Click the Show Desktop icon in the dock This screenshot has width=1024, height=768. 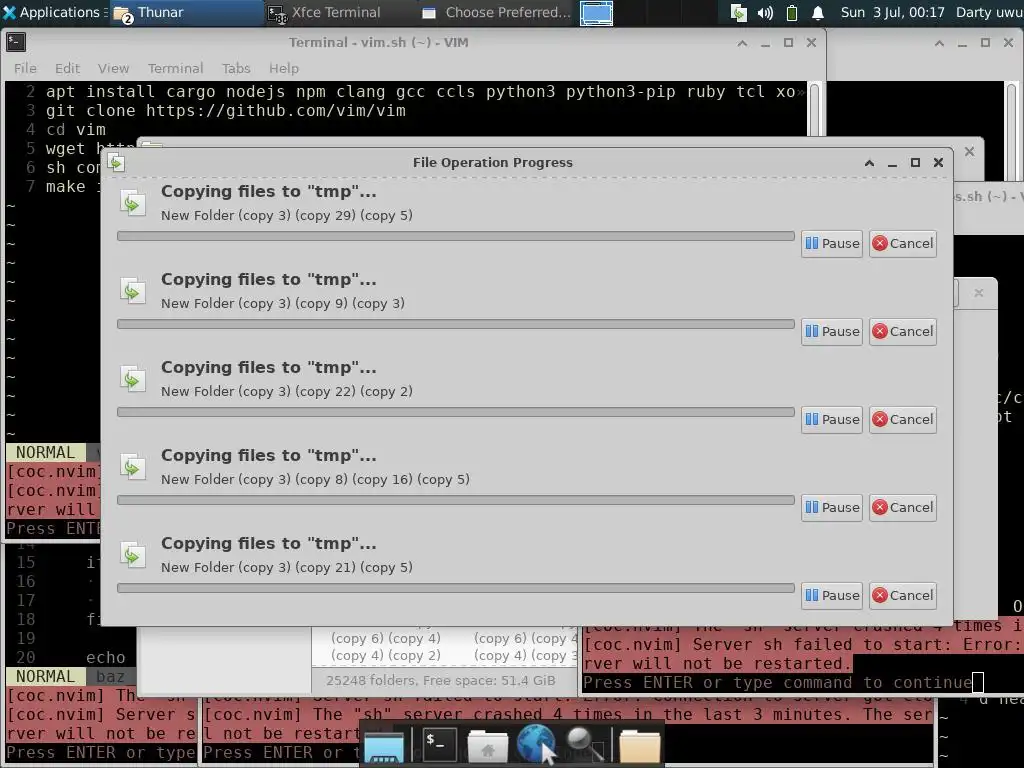click(384, 746)
